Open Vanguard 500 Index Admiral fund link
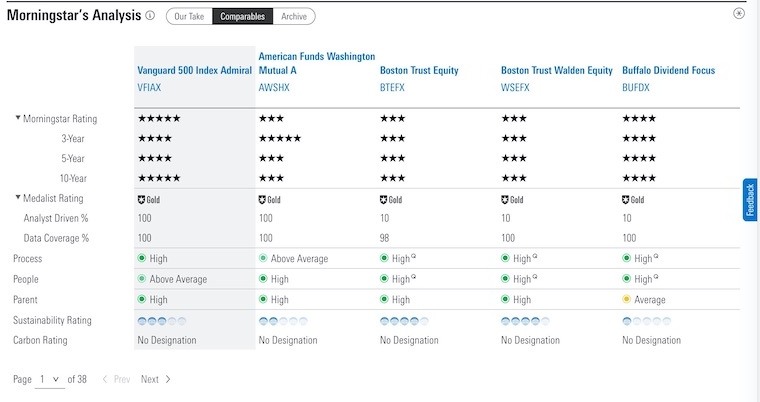The height and width of the screenshot is (402, 760). 193,71
